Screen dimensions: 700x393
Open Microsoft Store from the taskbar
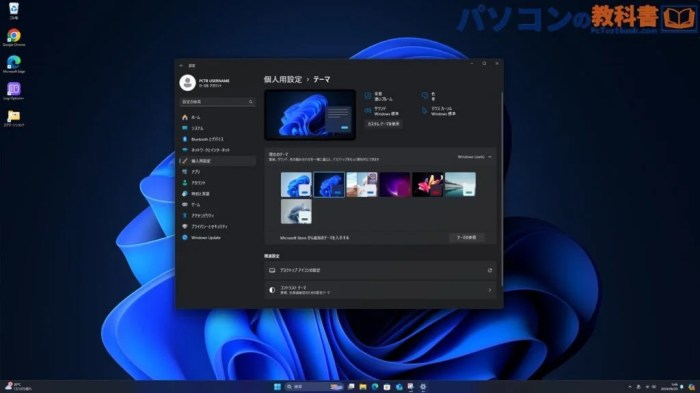point(387,387)
